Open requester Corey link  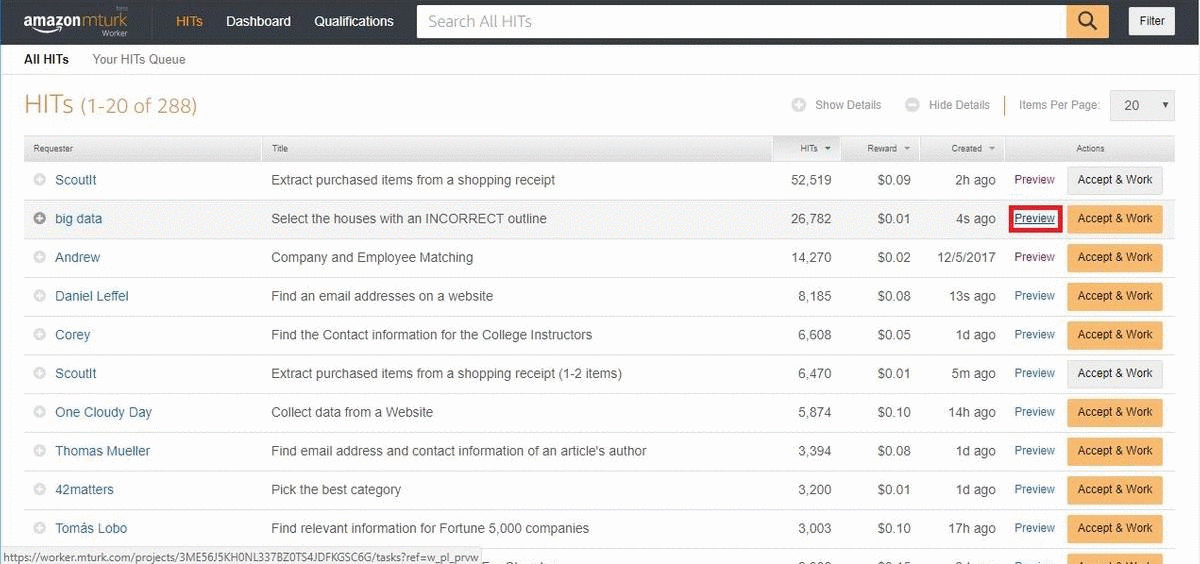(x=72, y=335)
